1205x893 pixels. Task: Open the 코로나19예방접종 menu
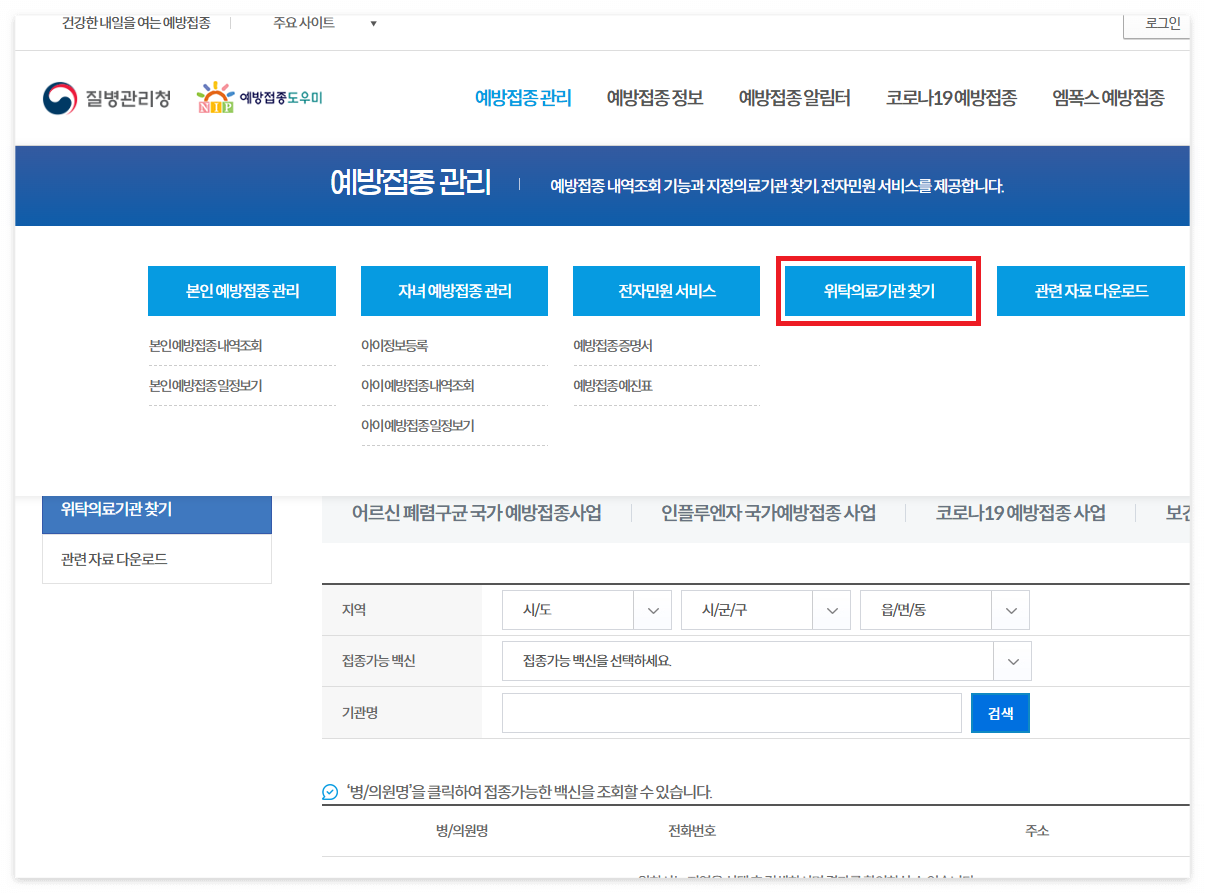point(951,97)
